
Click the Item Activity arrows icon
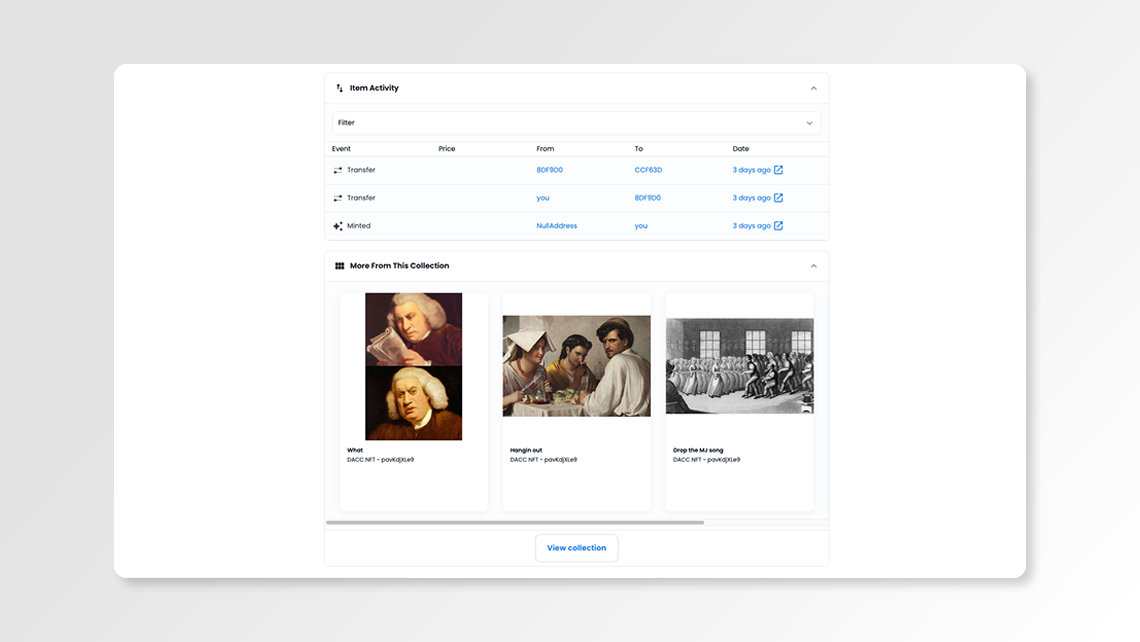coord(340,88)
